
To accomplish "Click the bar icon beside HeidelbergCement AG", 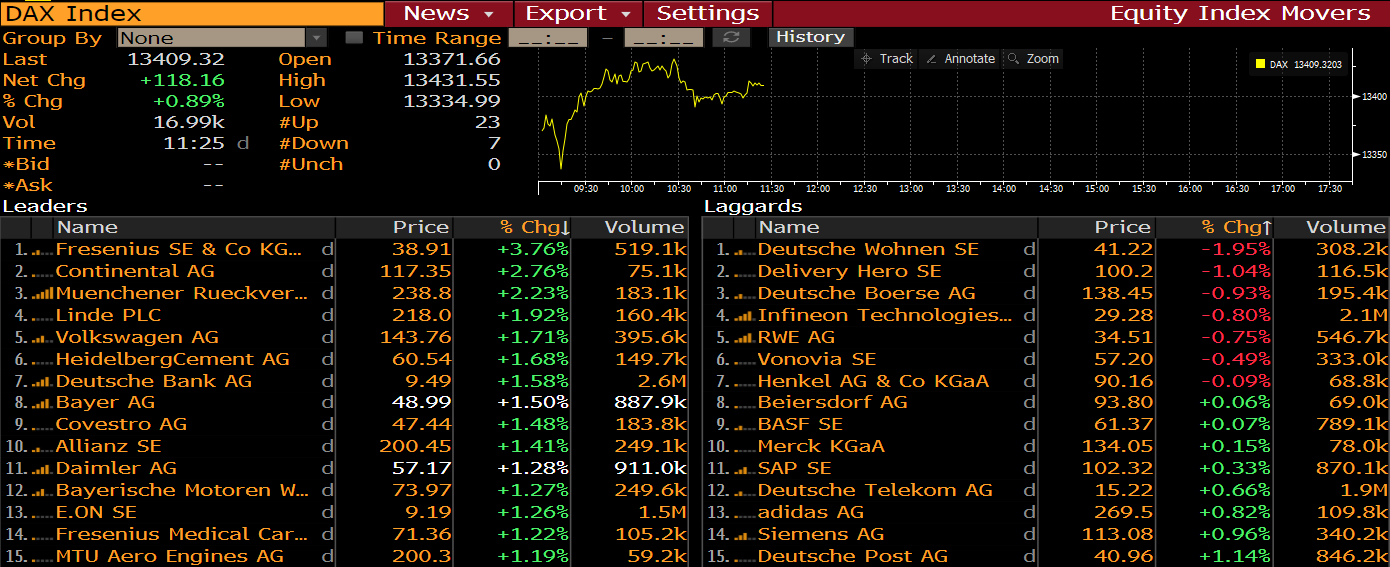I will coord(43,360).
